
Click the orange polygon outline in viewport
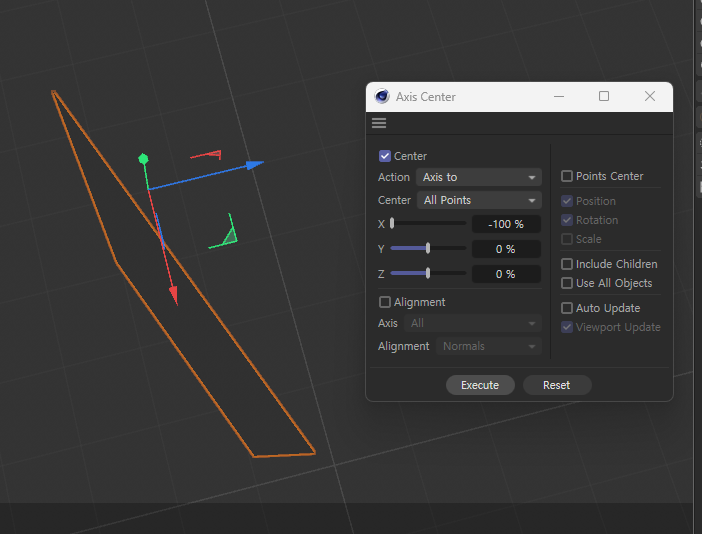coord(184,273)
